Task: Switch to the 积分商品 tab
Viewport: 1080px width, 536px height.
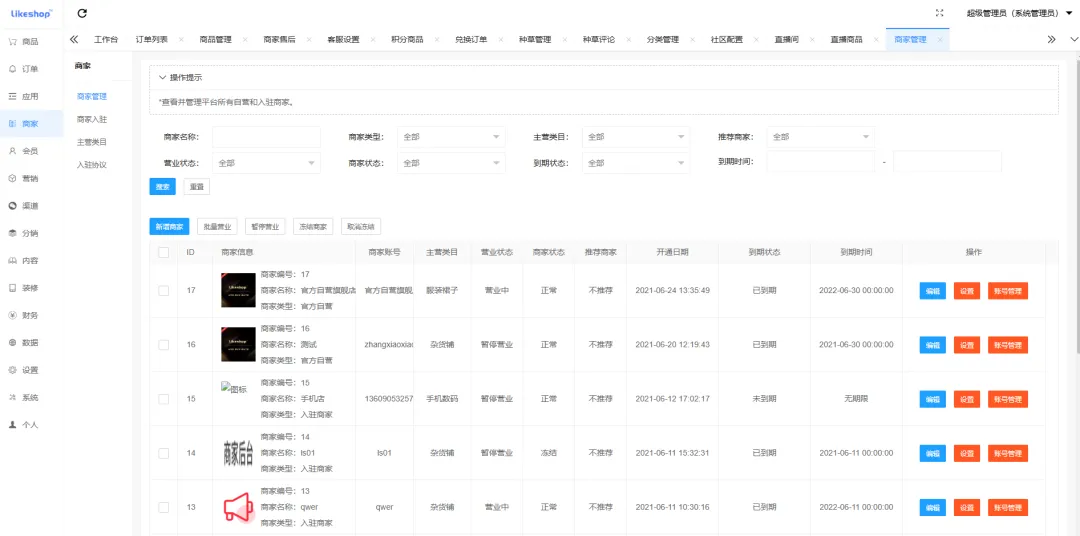Action: pos(407,39)
